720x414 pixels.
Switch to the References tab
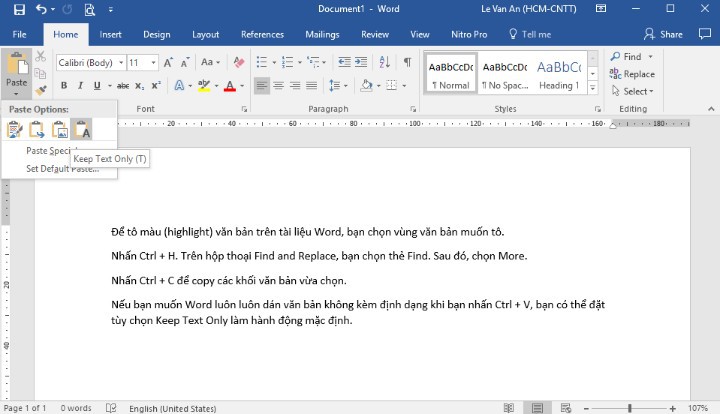(262, 34)
